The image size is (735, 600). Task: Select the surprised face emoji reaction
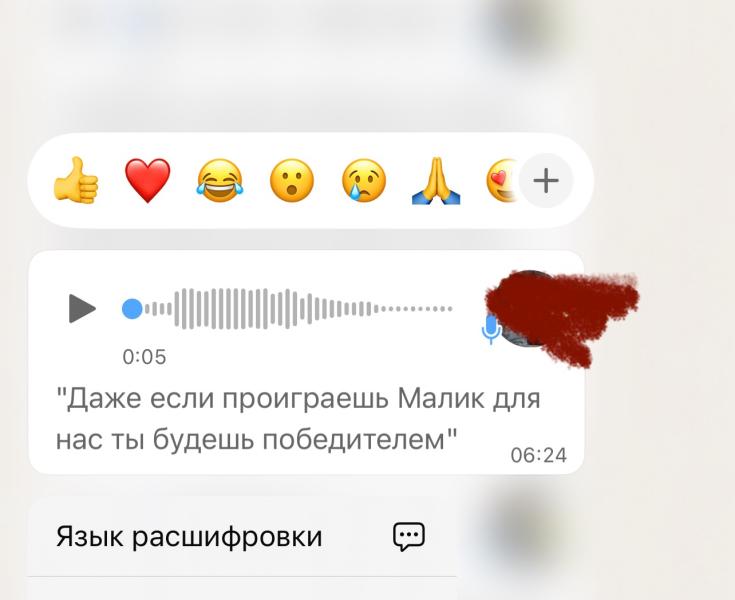coord(292,180)
